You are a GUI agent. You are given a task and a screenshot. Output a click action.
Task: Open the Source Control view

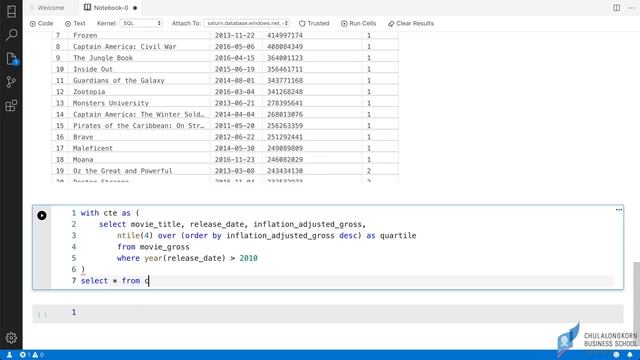click(x=11, y=82)
